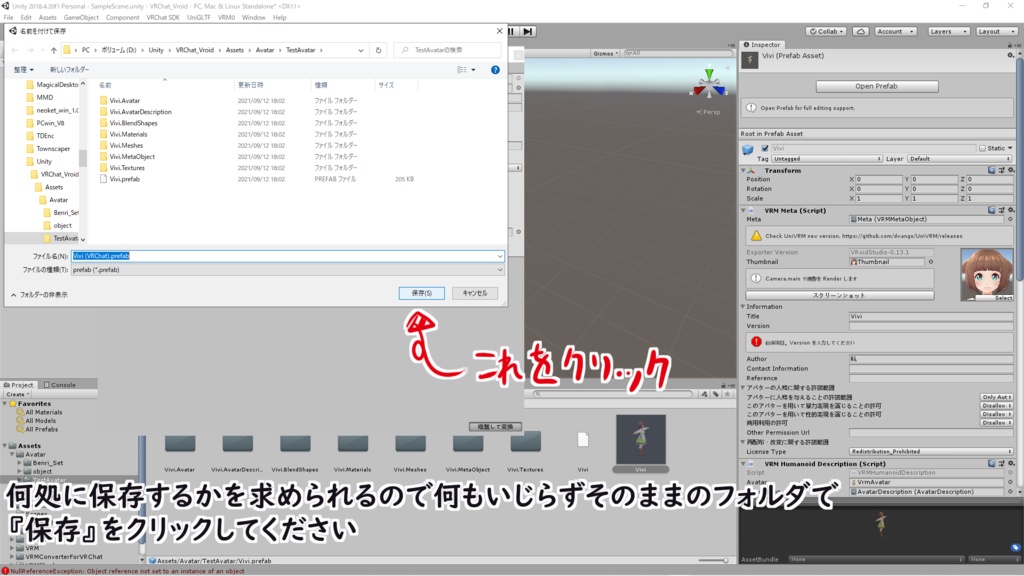Viewport: 1024px width, 576px height.
Task: Click the Collab icon in the Unity toolbar
Action: pos(826,31)
